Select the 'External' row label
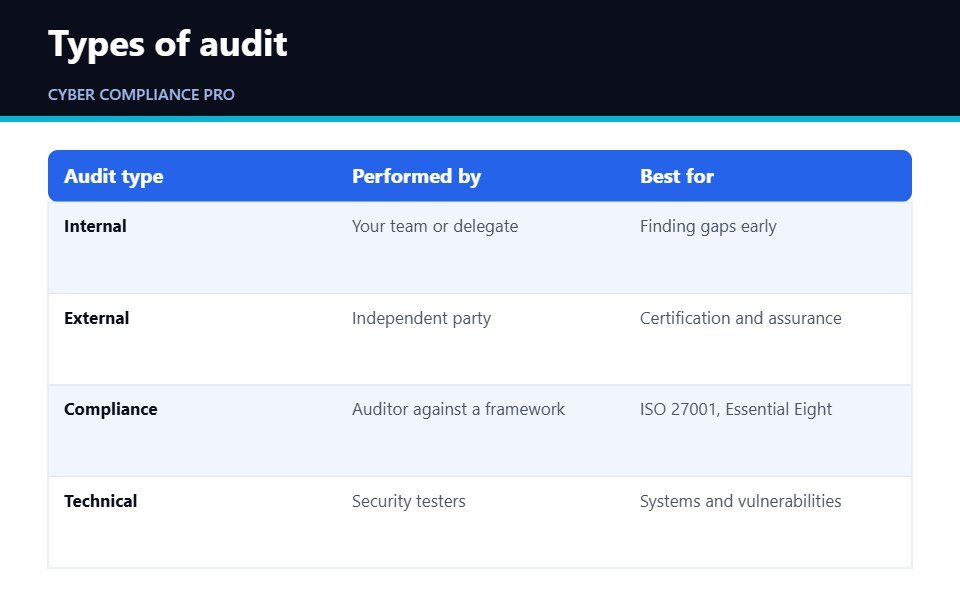The height and width of the screenshot is (608, 960). click(x=97, y=318)
